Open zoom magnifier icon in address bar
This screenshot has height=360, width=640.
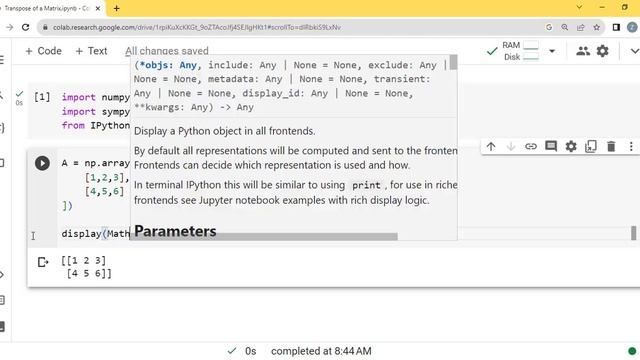click(x=564, y=27)
